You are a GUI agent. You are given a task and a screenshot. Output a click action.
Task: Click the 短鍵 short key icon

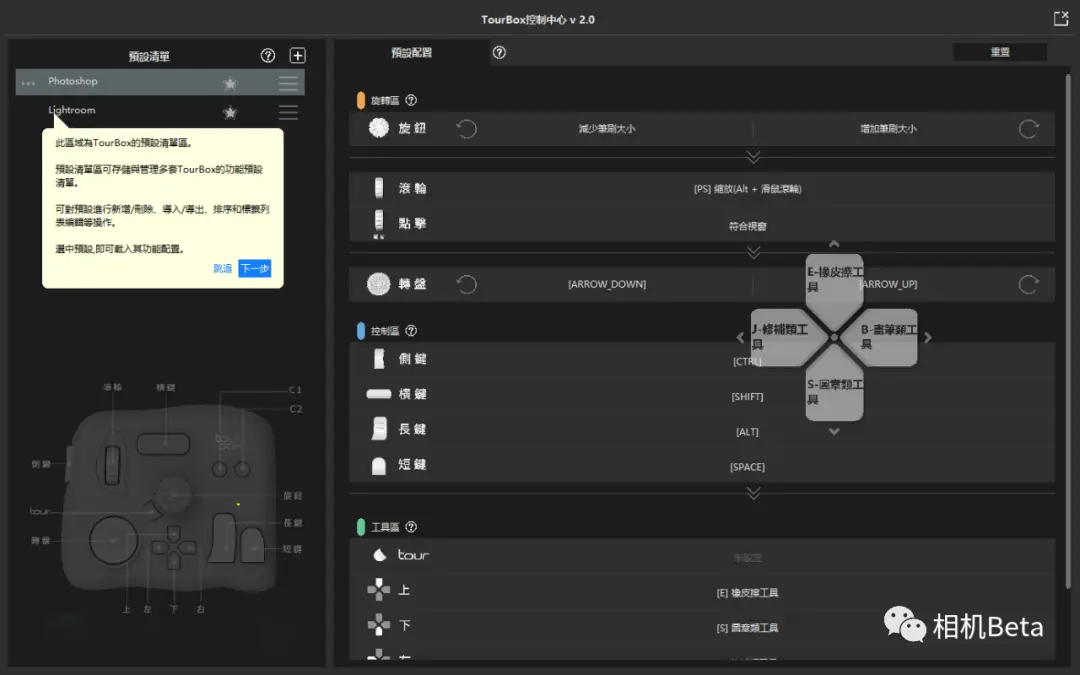click(377, 466)
